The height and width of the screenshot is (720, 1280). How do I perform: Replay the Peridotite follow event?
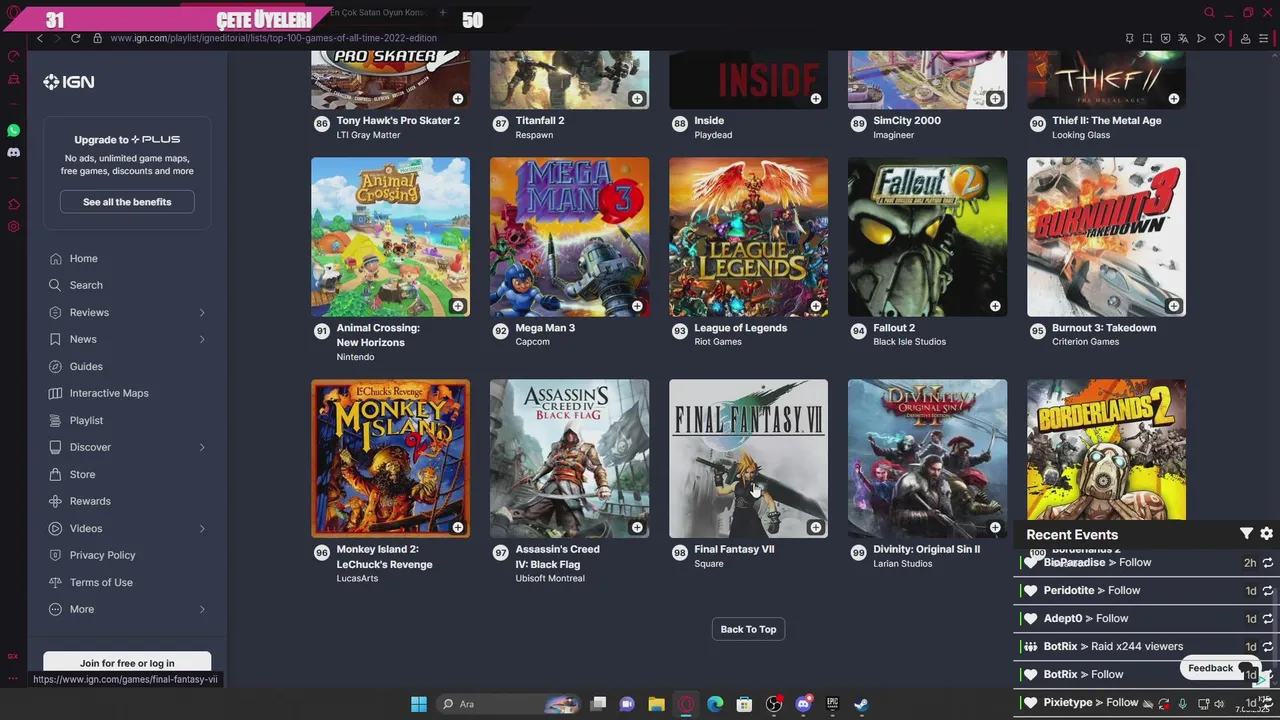(1268, 591)
